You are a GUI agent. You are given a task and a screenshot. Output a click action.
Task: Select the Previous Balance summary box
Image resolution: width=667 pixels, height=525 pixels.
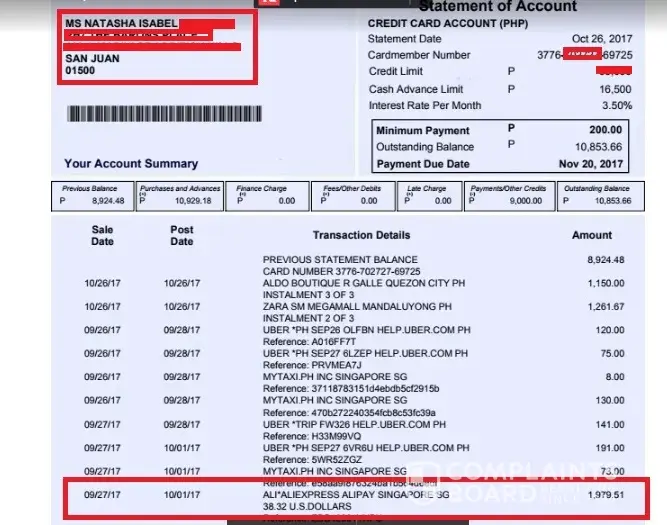93,196
